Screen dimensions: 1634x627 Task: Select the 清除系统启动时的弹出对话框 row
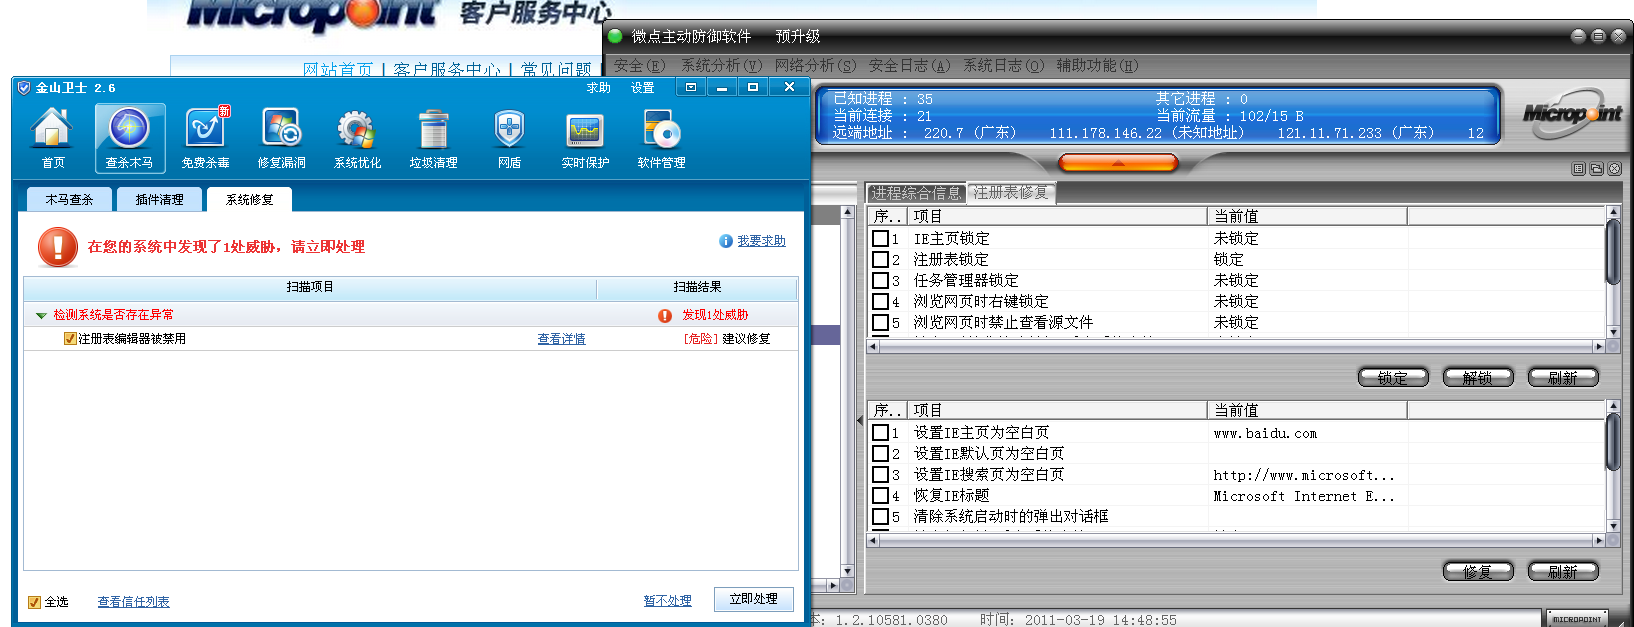[1236, 517]
